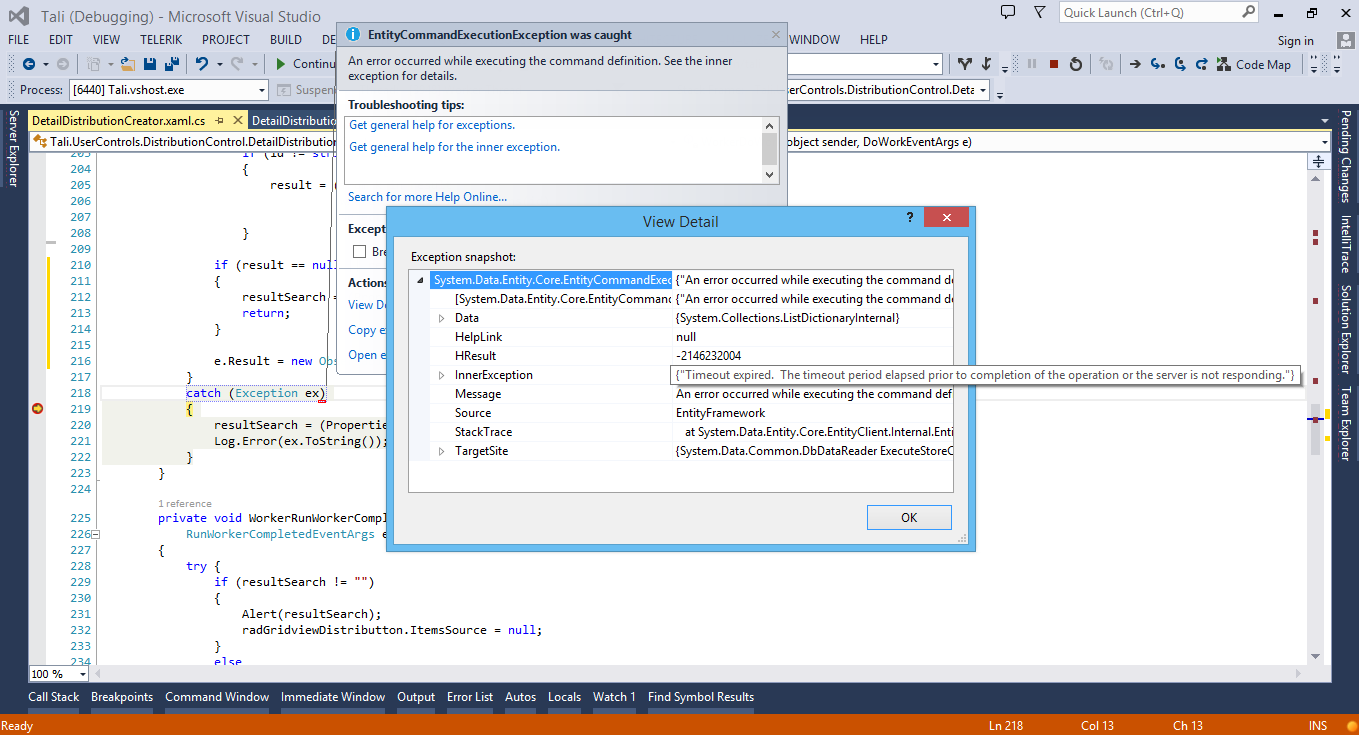Click the Undo arrow icon
This screenshot has height=735, width=1359.
coord(202,64)
